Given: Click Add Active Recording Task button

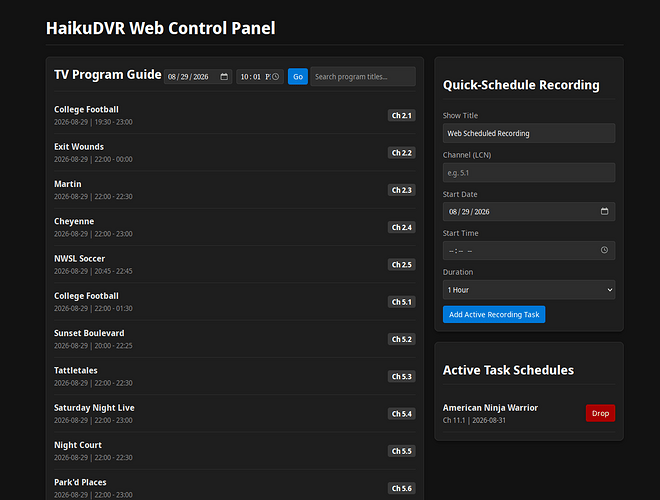Looking at the screenshot, I should tap(494, 314).
